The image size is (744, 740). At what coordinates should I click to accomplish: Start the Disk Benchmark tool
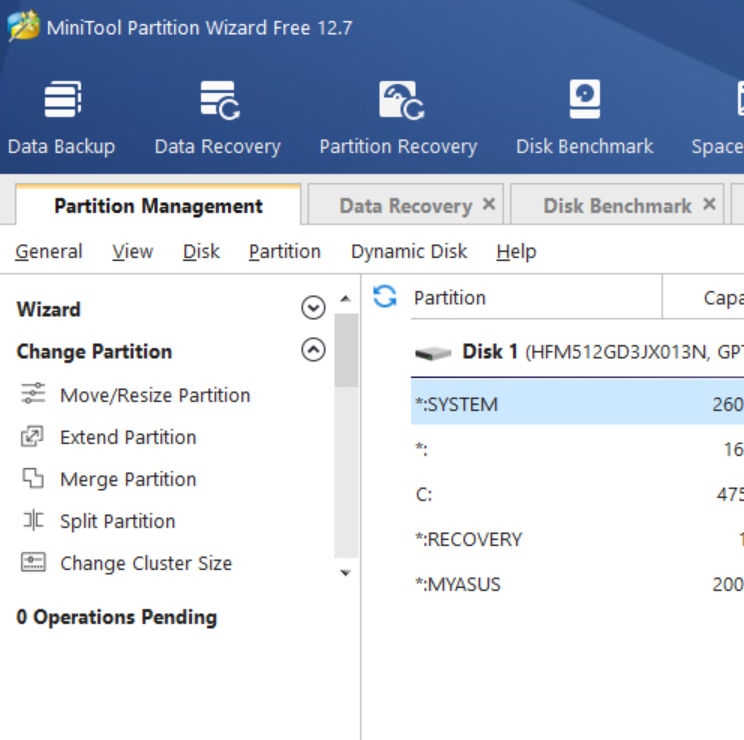(585, 119)
